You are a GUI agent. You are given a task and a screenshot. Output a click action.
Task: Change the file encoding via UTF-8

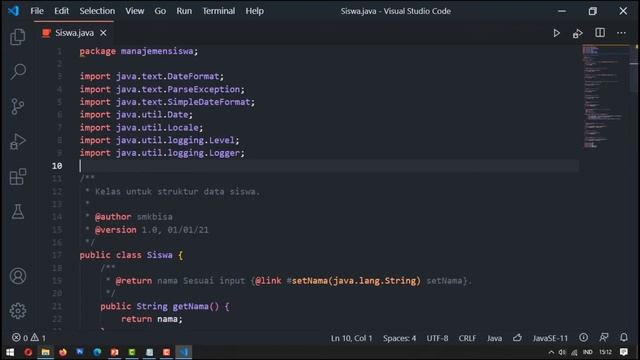point(437,338)
